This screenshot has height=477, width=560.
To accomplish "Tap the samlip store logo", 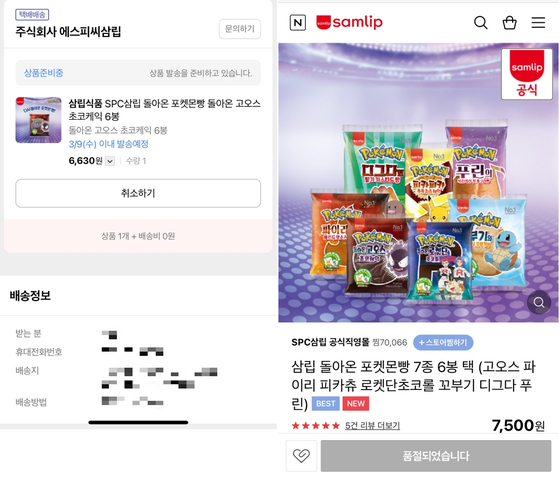I will tap(349, 22).
